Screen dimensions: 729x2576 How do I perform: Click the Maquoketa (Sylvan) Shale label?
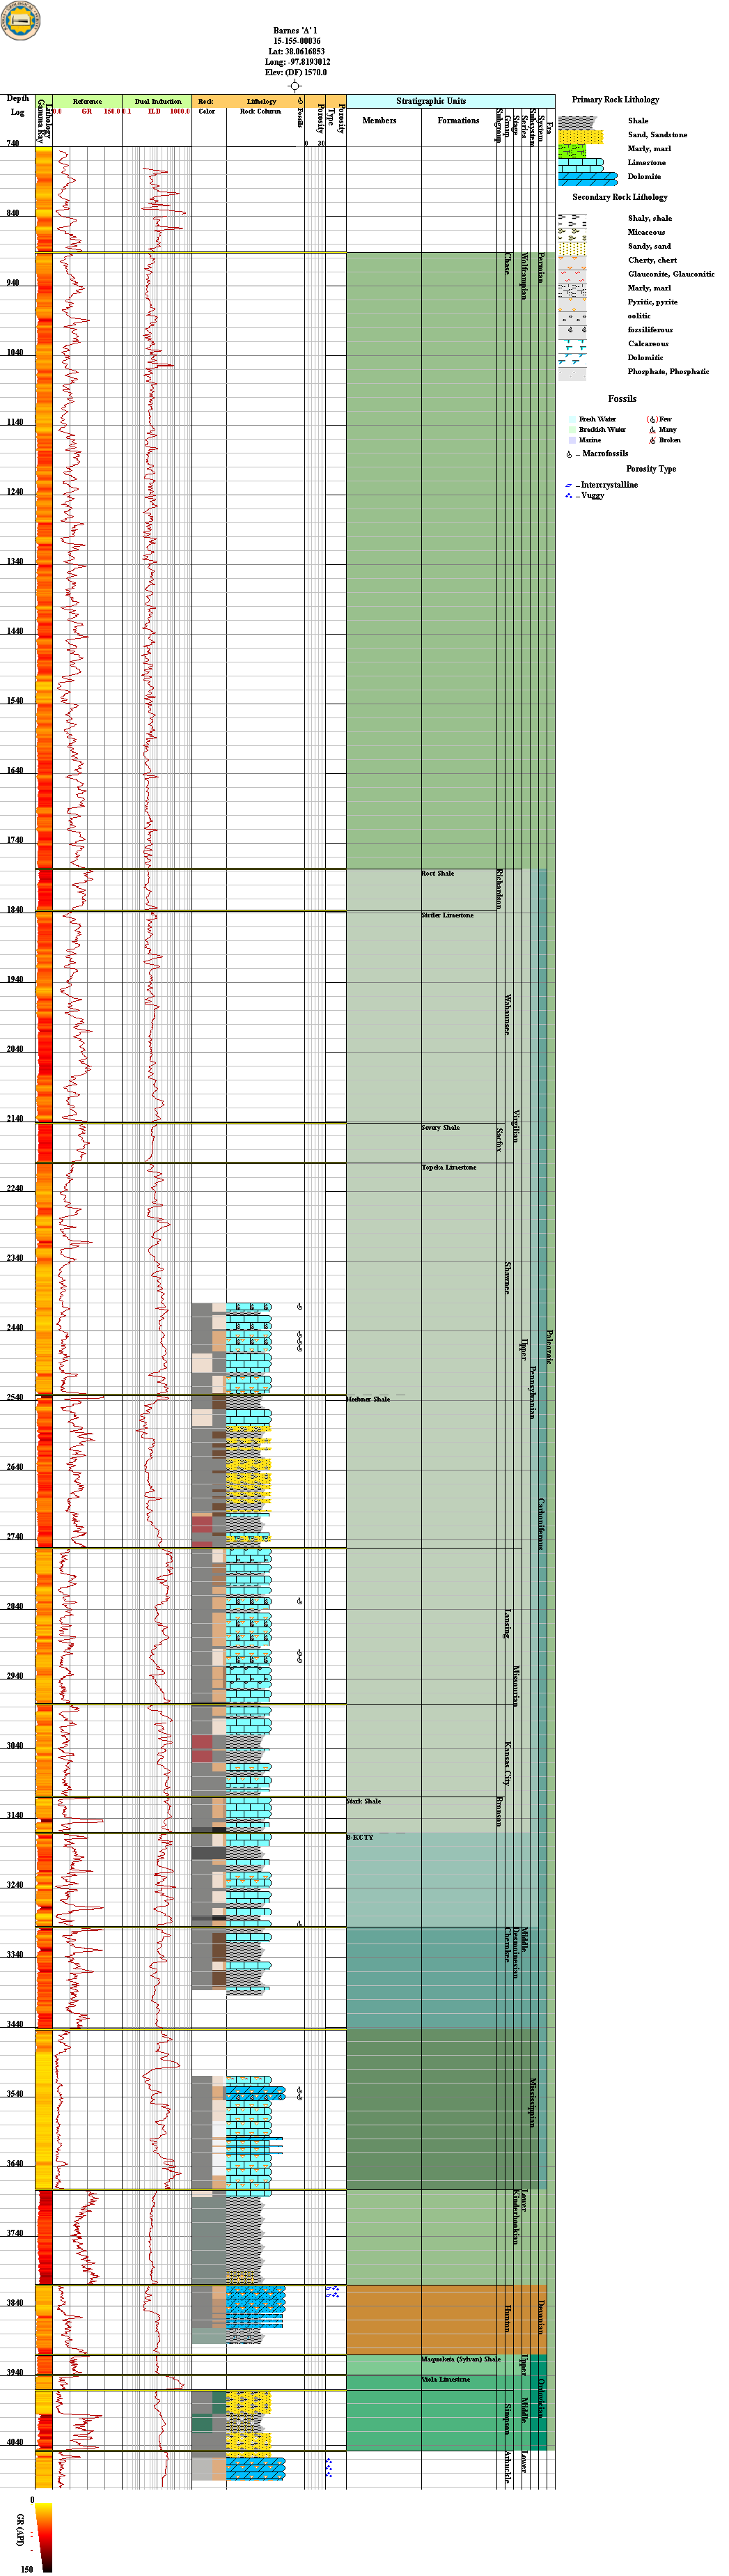(460, 2359)
